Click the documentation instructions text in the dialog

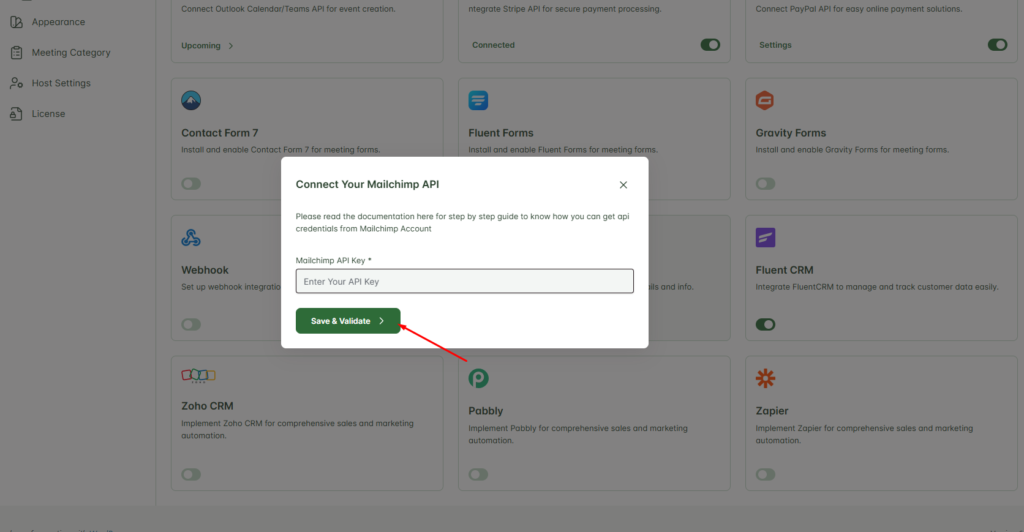point(462,223)
